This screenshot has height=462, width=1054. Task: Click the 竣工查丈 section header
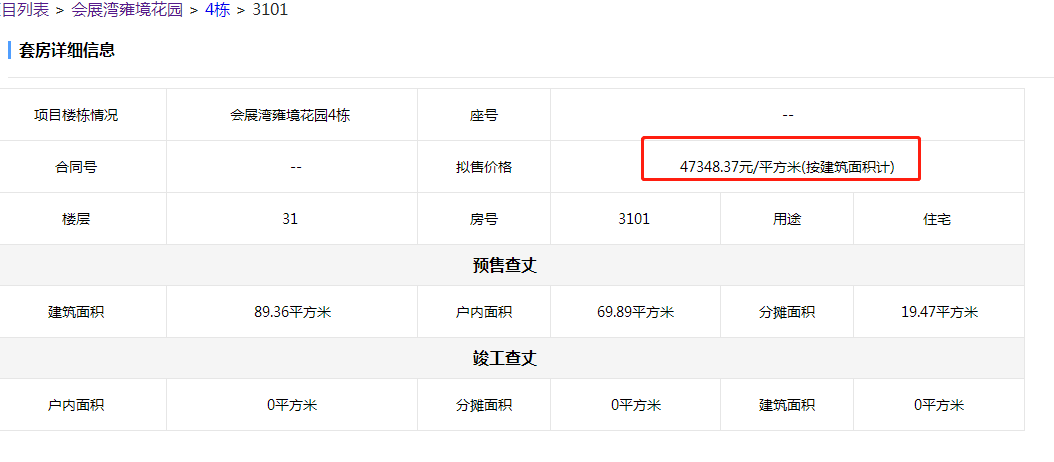505,358
